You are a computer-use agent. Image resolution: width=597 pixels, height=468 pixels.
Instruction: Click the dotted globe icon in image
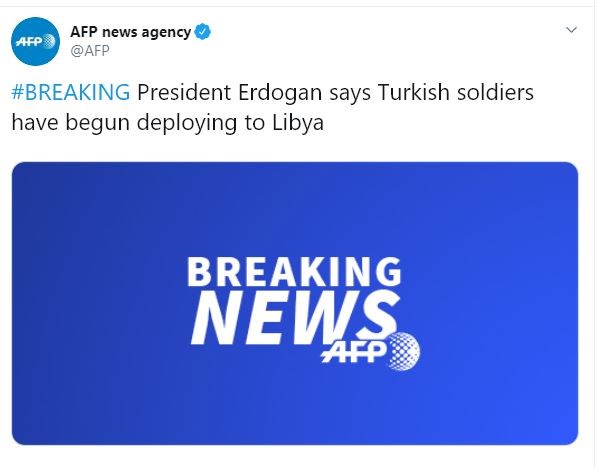point(404,351)
